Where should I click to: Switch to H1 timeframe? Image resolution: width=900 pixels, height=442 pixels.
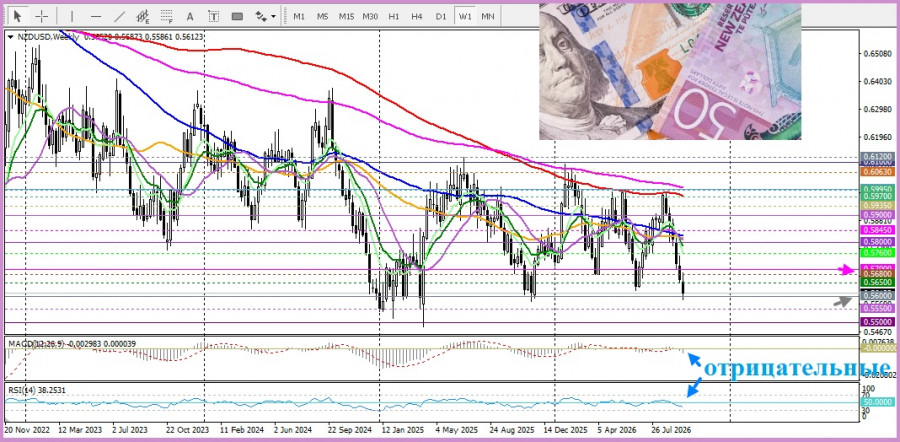pyautogui.click(x=394, y=16)
